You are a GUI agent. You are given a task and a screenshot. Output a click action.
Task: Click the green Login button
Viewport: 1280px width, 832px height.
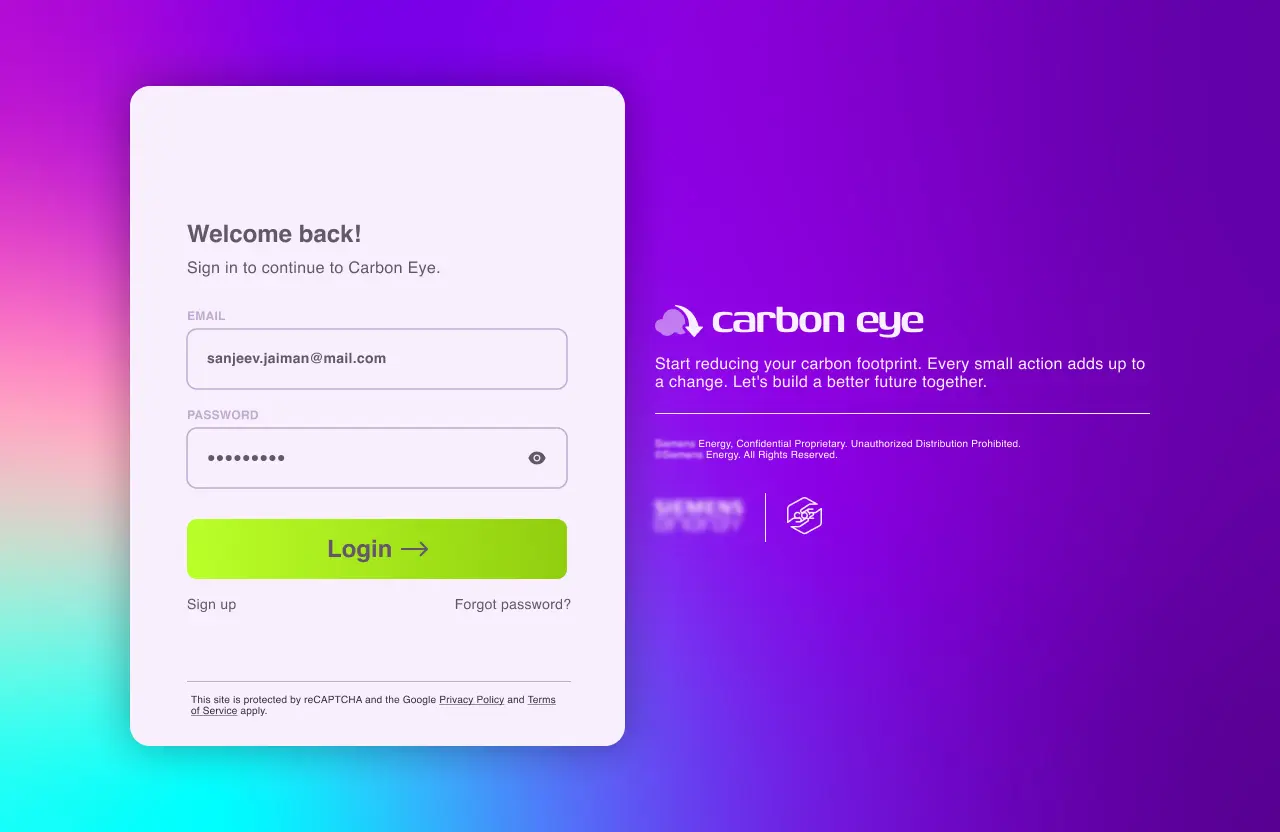tap(377, 549)
